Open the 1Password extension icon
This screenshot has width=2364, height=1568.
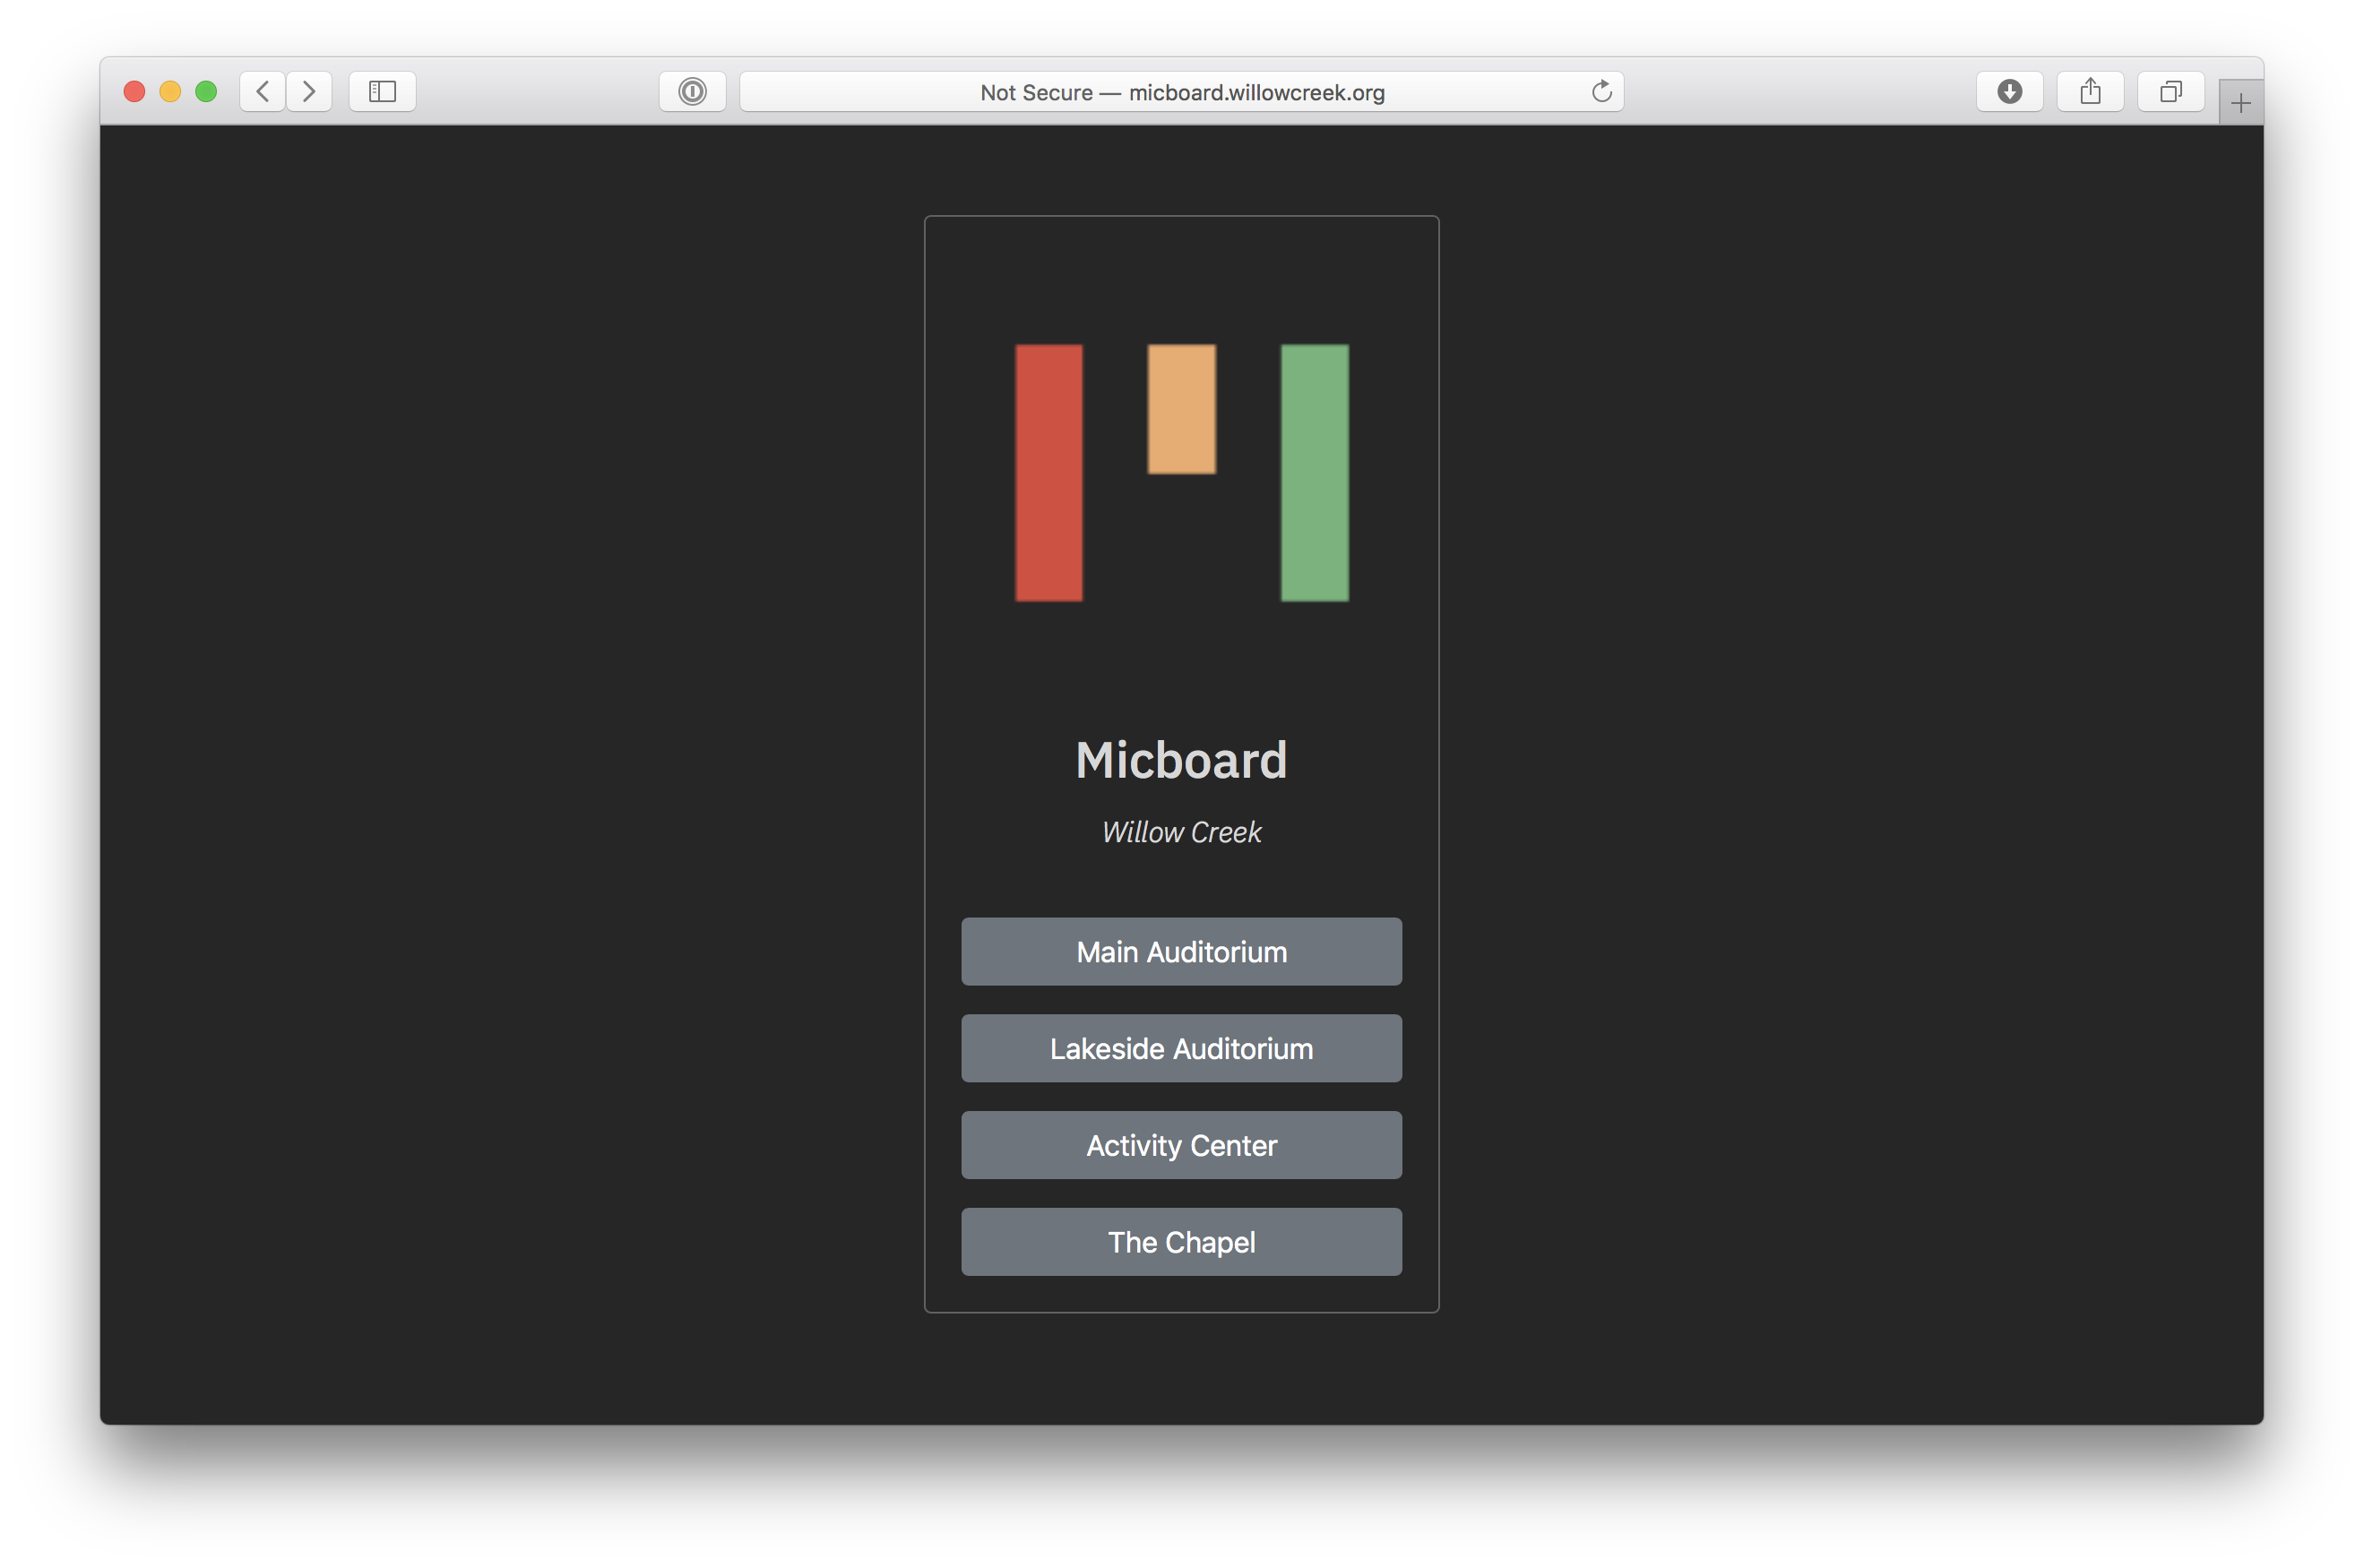click(692, 92)
